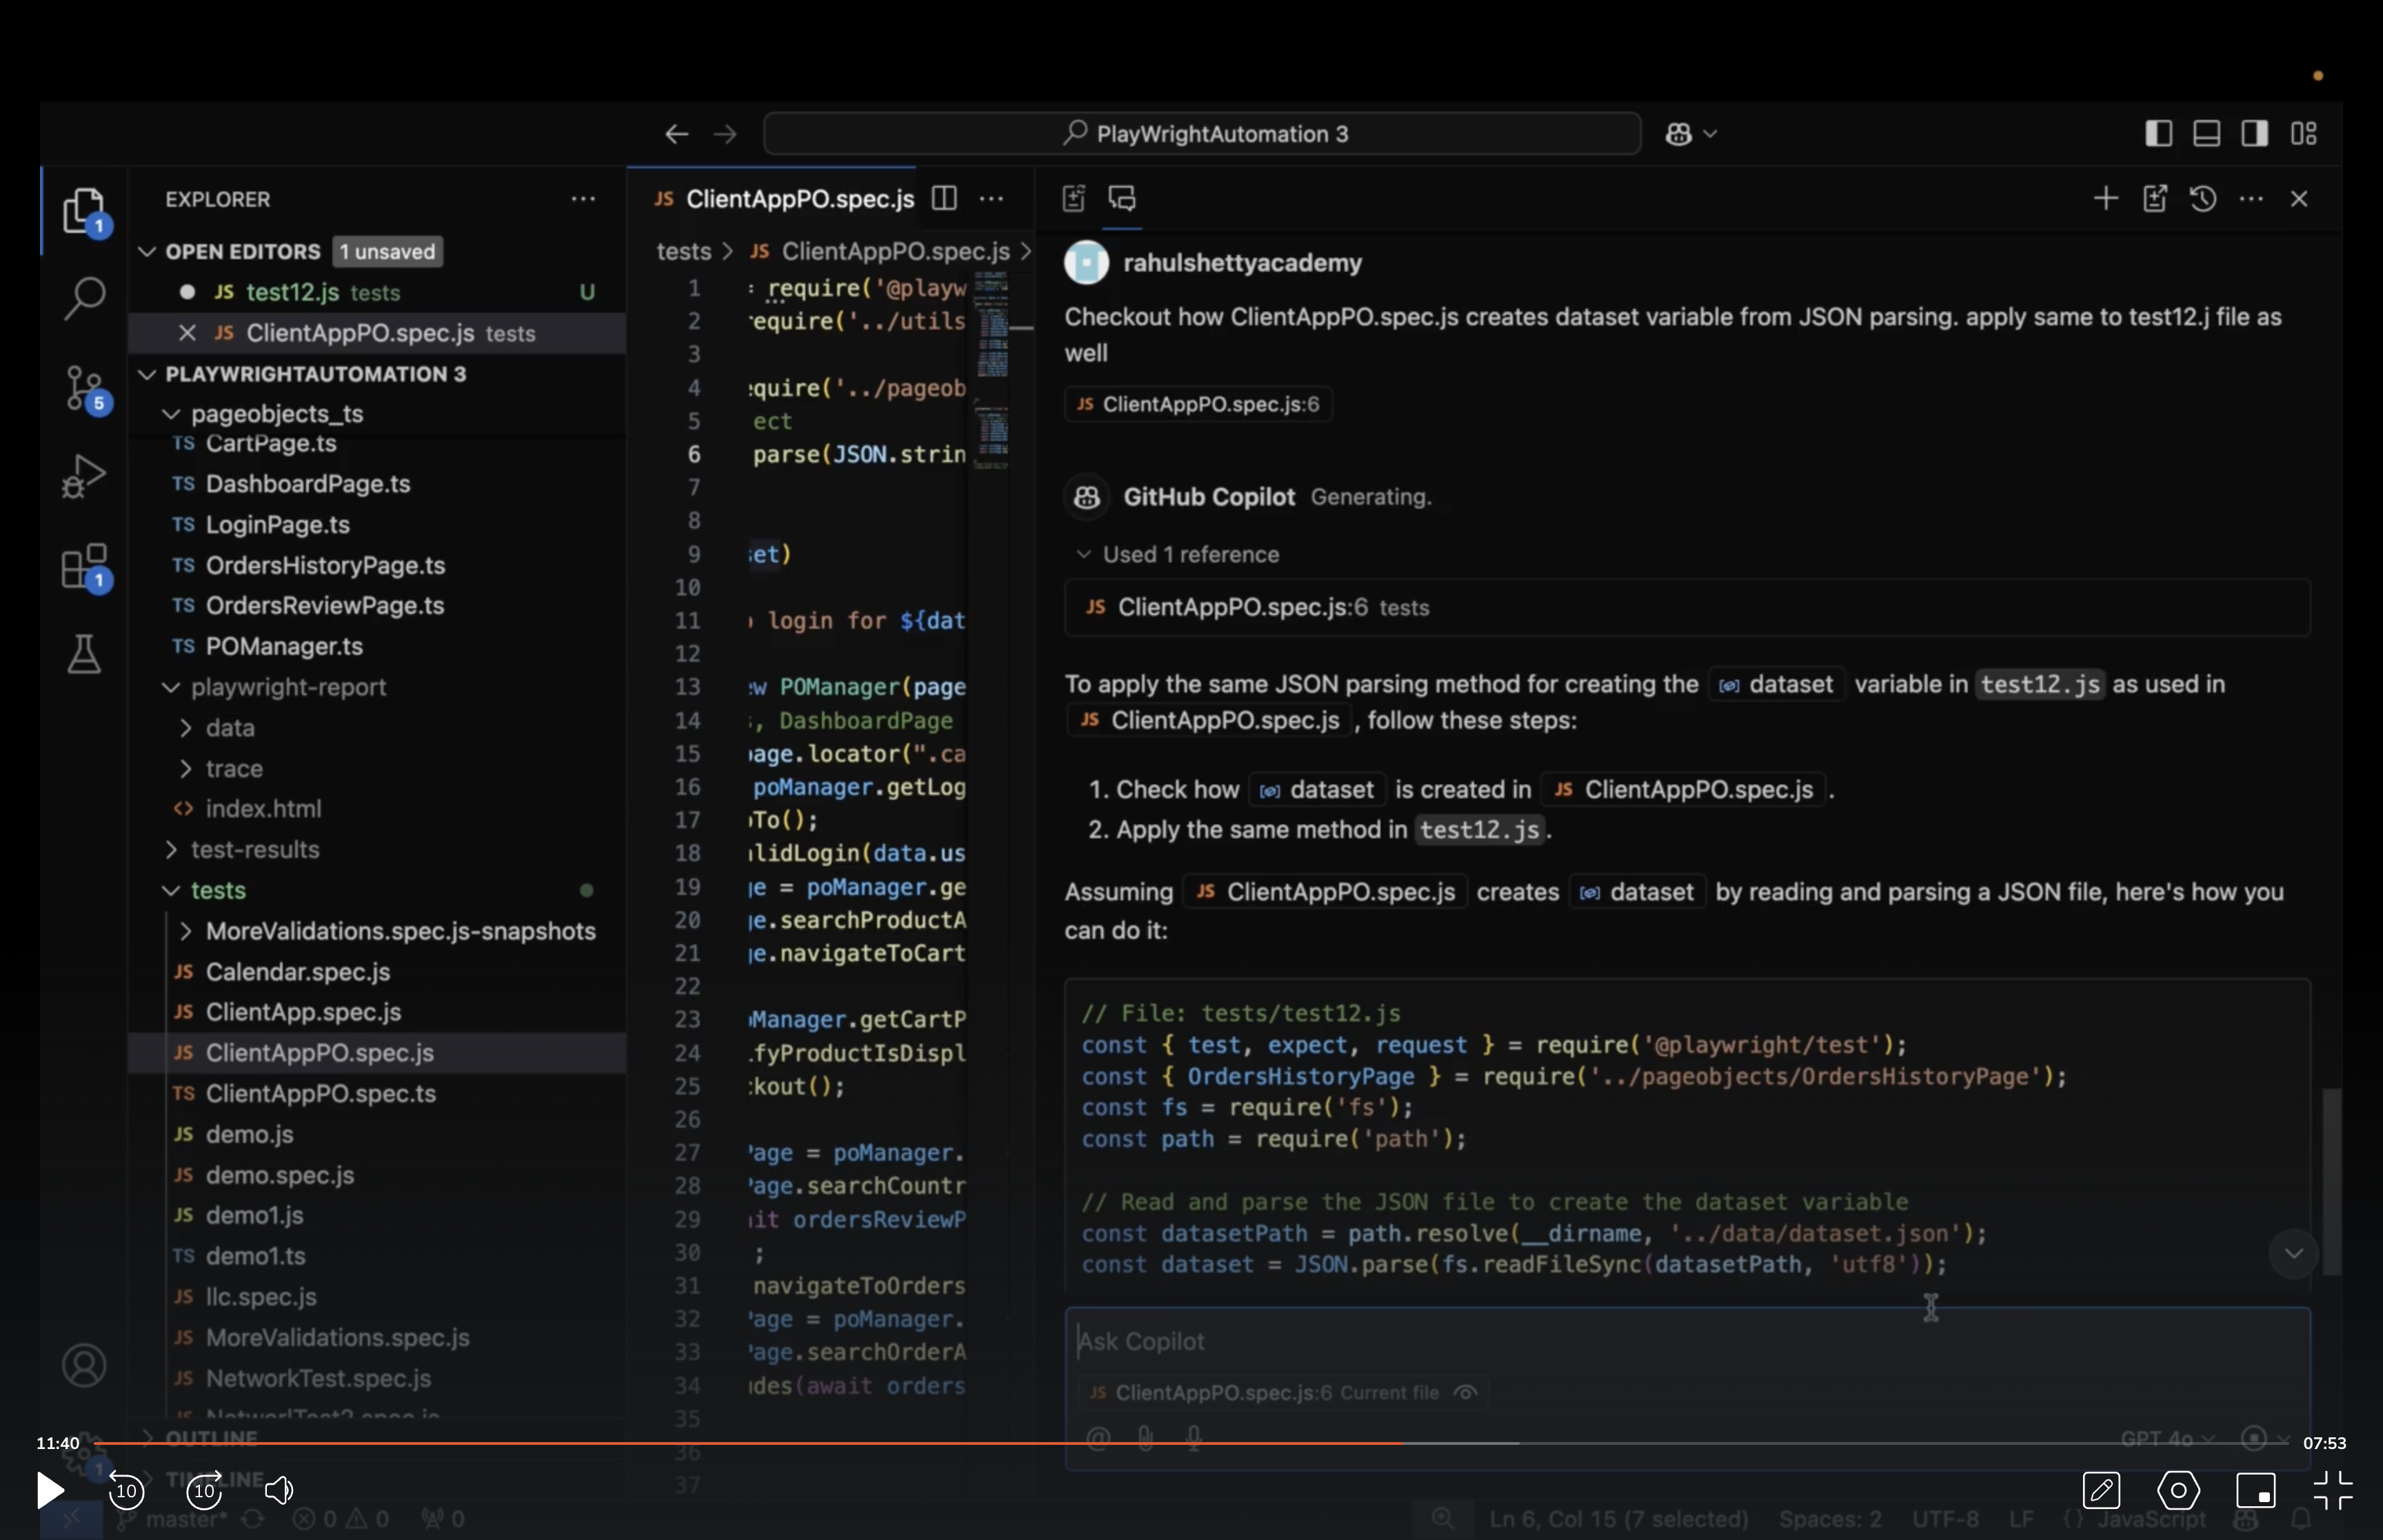Open the Accounts icon in activity bar
Viewport: 2383px width, 1540px height.
click(84, 1365)
